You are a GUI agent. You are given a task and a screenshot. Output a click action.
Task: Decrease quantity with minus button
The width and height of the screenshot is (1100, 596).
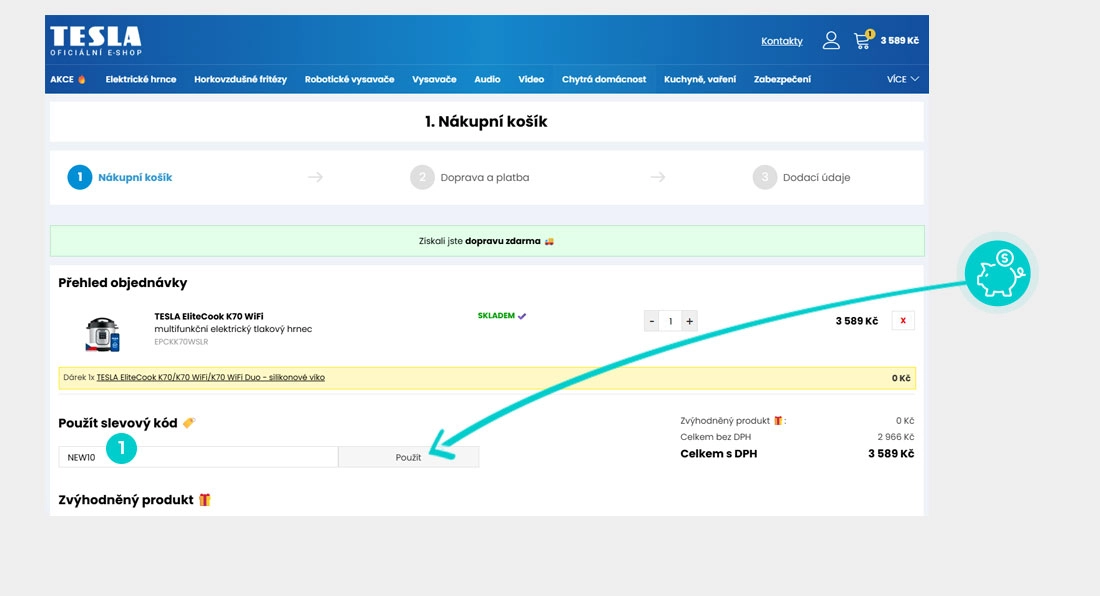pyautogui.click(x=652, y=321)
